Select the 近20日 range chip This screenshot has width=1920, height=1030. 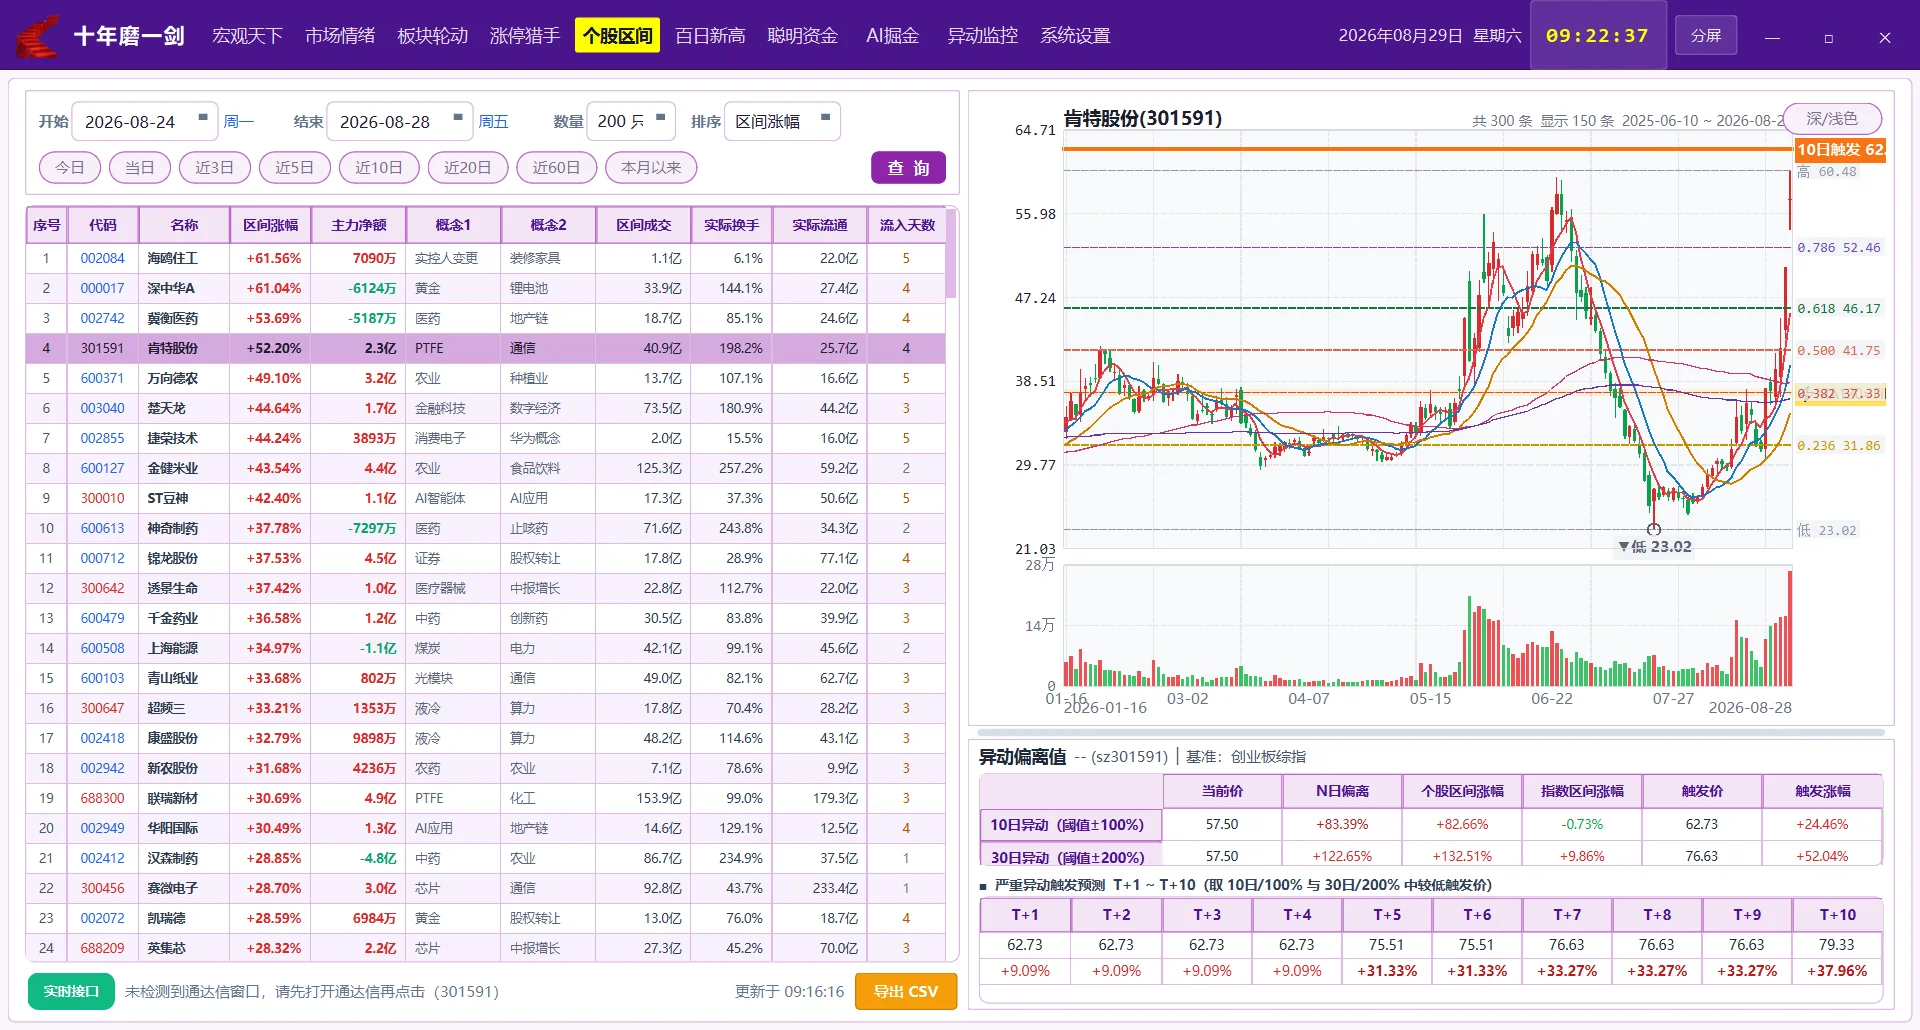tap(468, 168)
